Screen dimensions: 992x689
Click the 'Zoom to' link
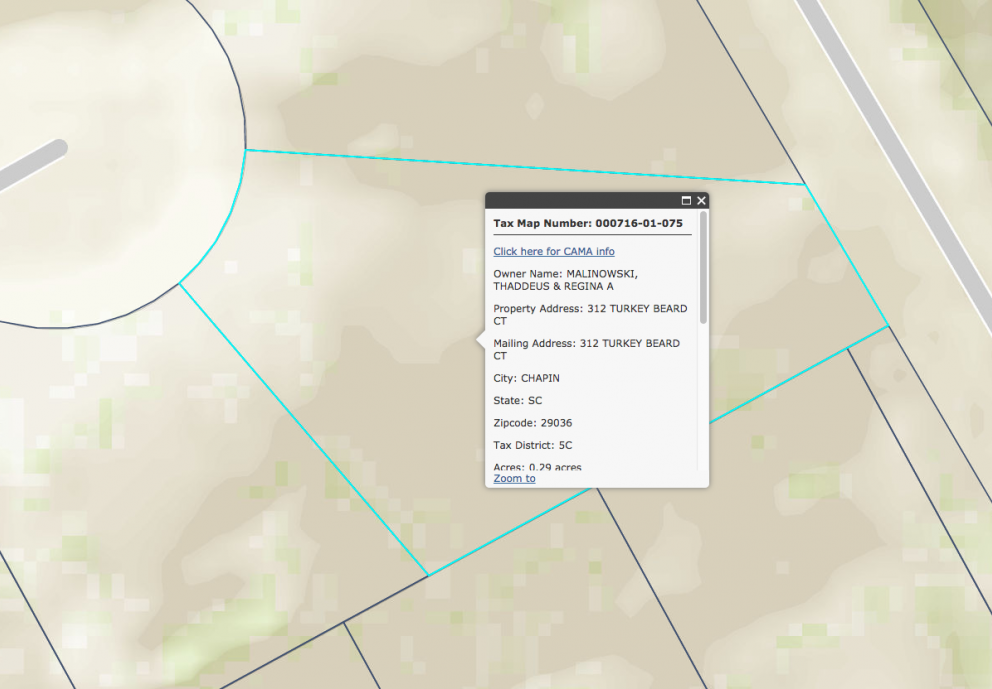point(514,478)
